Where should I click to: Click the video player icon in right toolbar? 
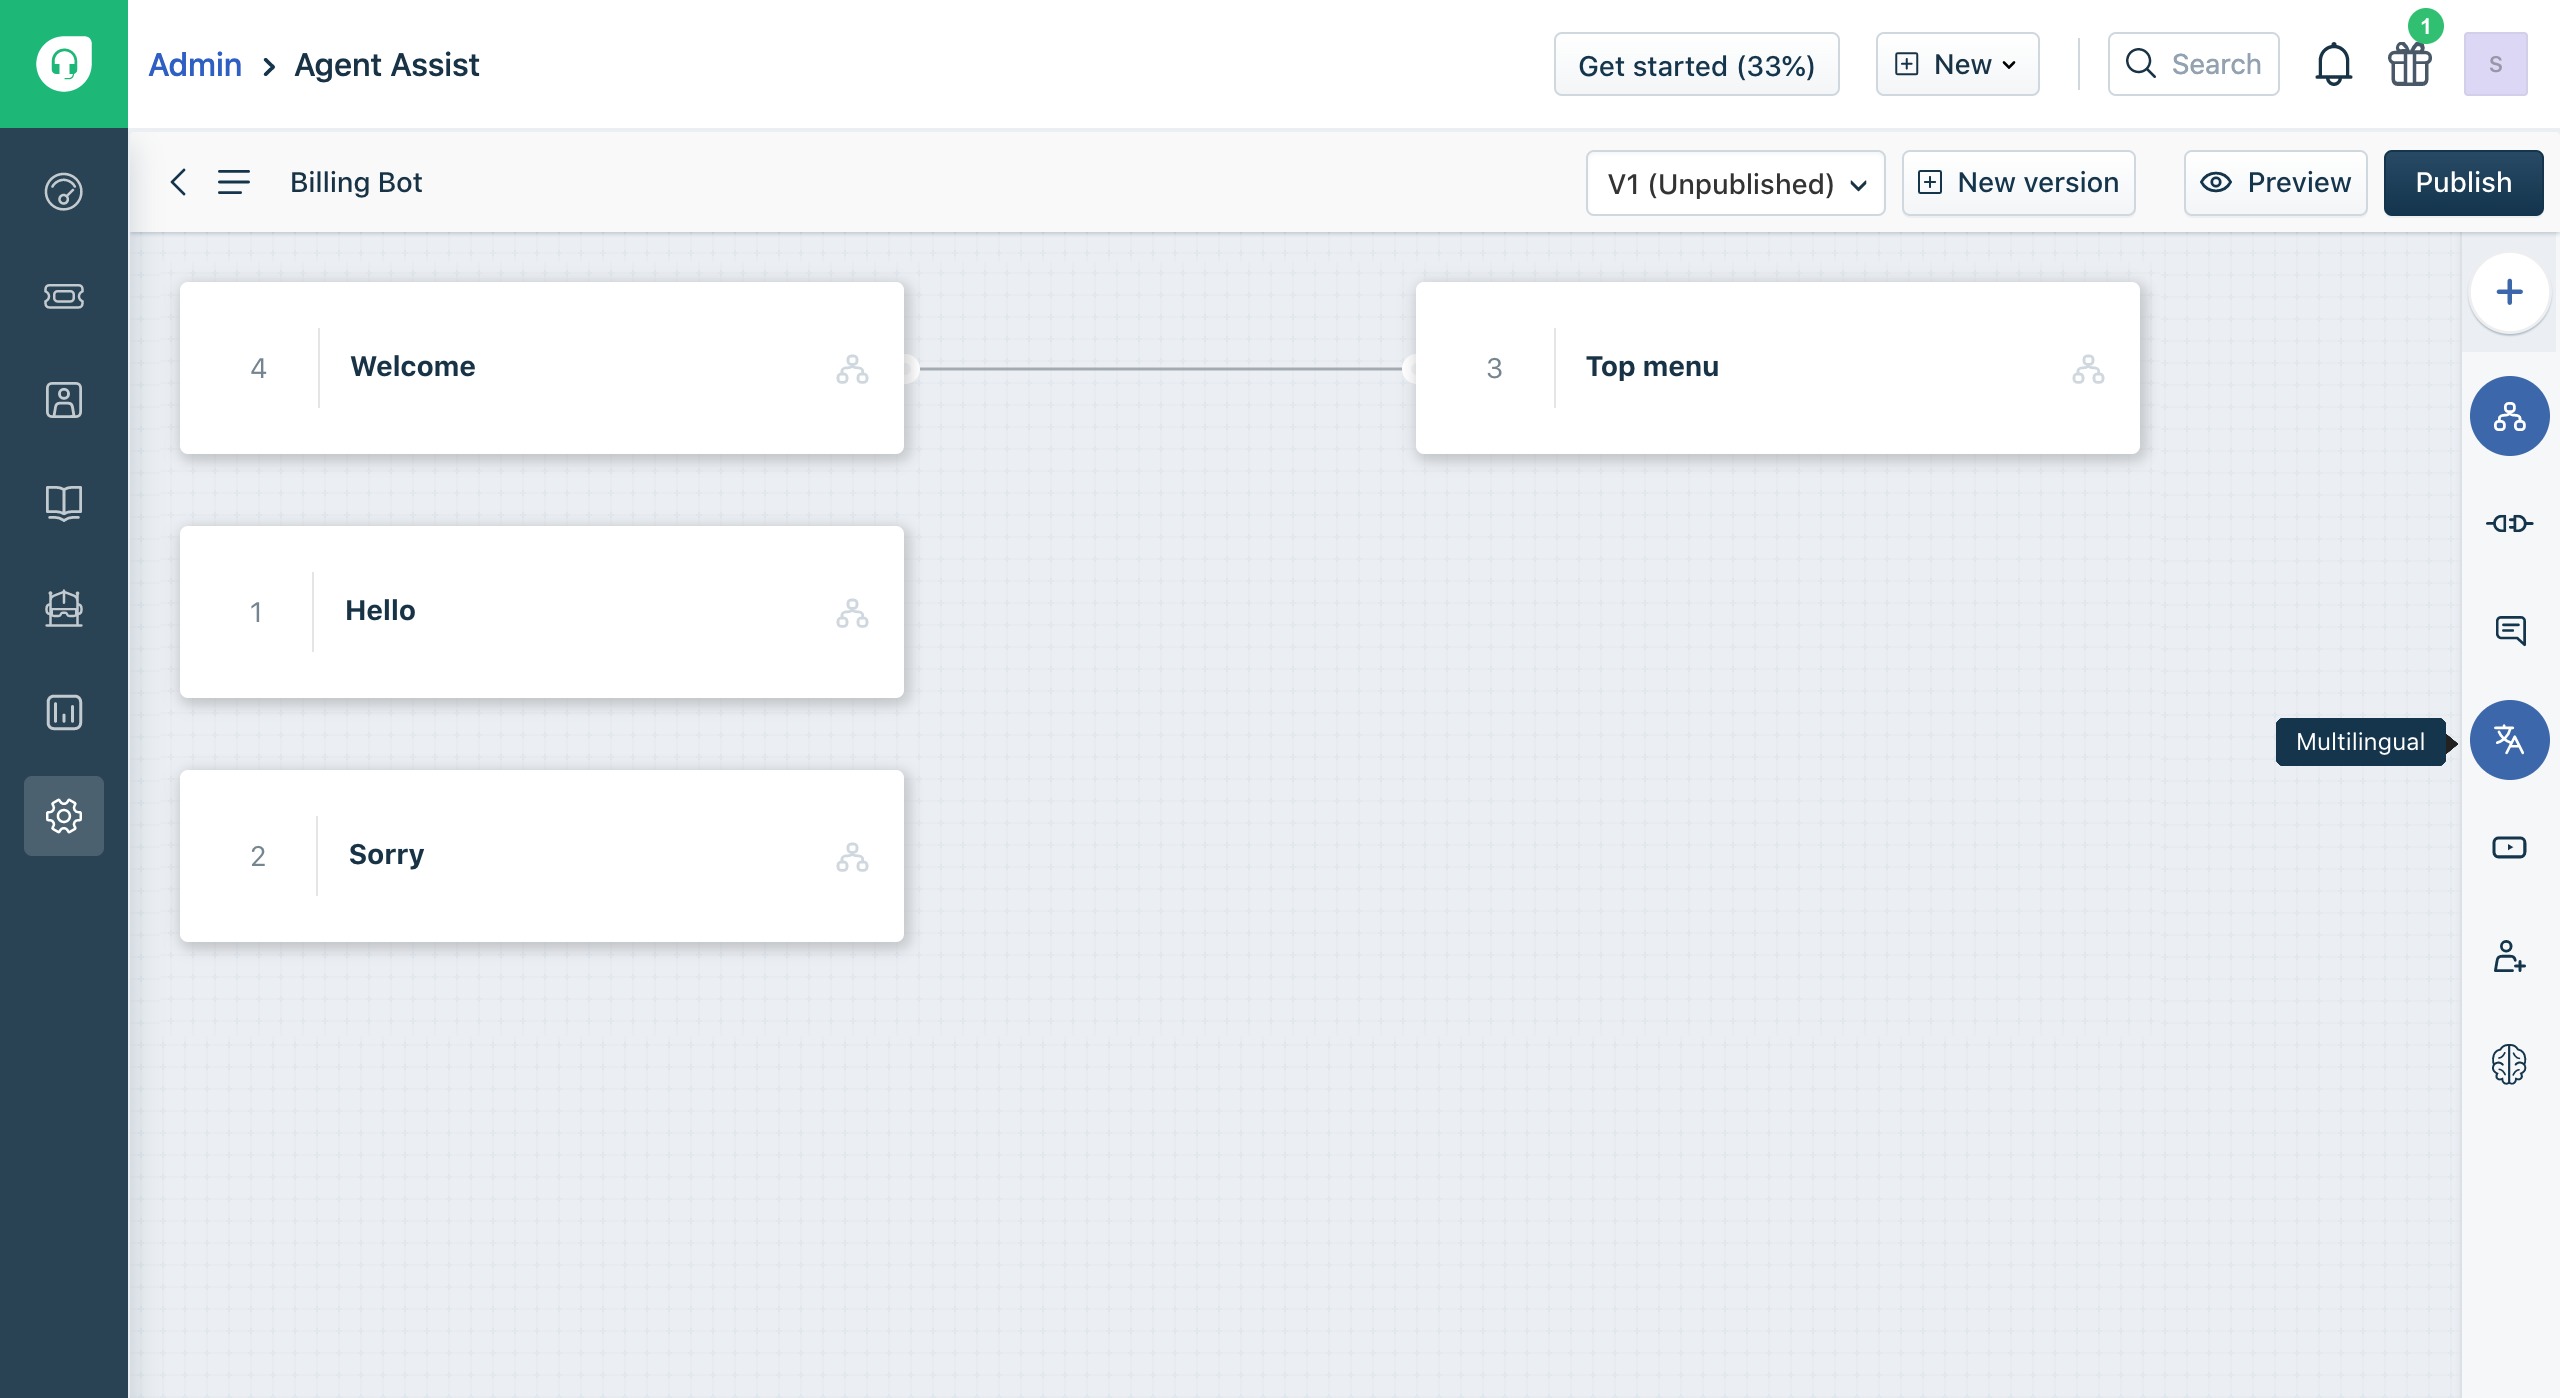point(2509,848)
